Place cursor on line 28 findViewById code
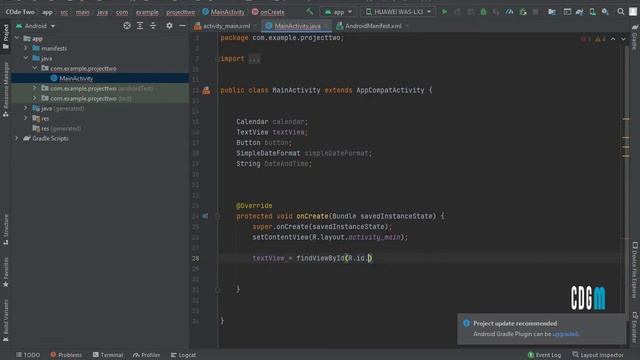 pos(312,258)
